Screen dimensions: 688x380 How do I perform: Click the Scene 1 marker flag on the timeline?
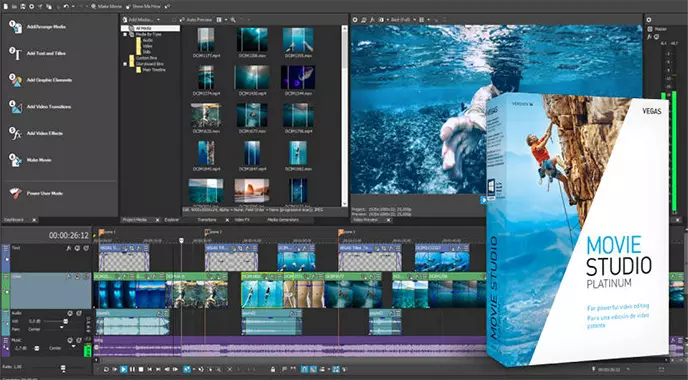coord(101,232)
